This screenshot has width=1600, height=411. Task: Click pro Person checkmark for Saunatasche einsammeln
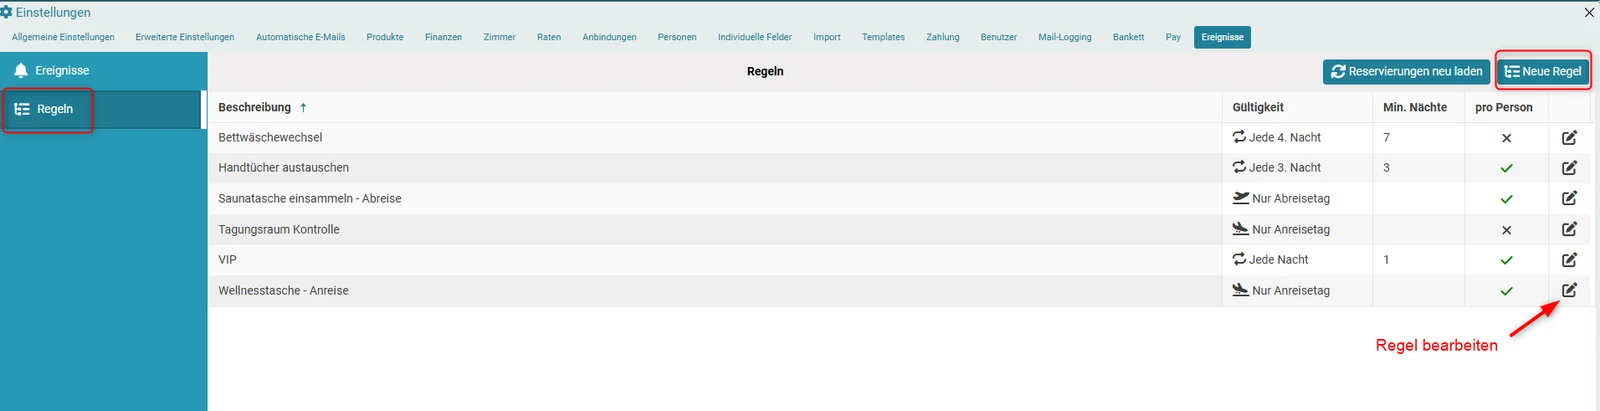(1506, 199)
